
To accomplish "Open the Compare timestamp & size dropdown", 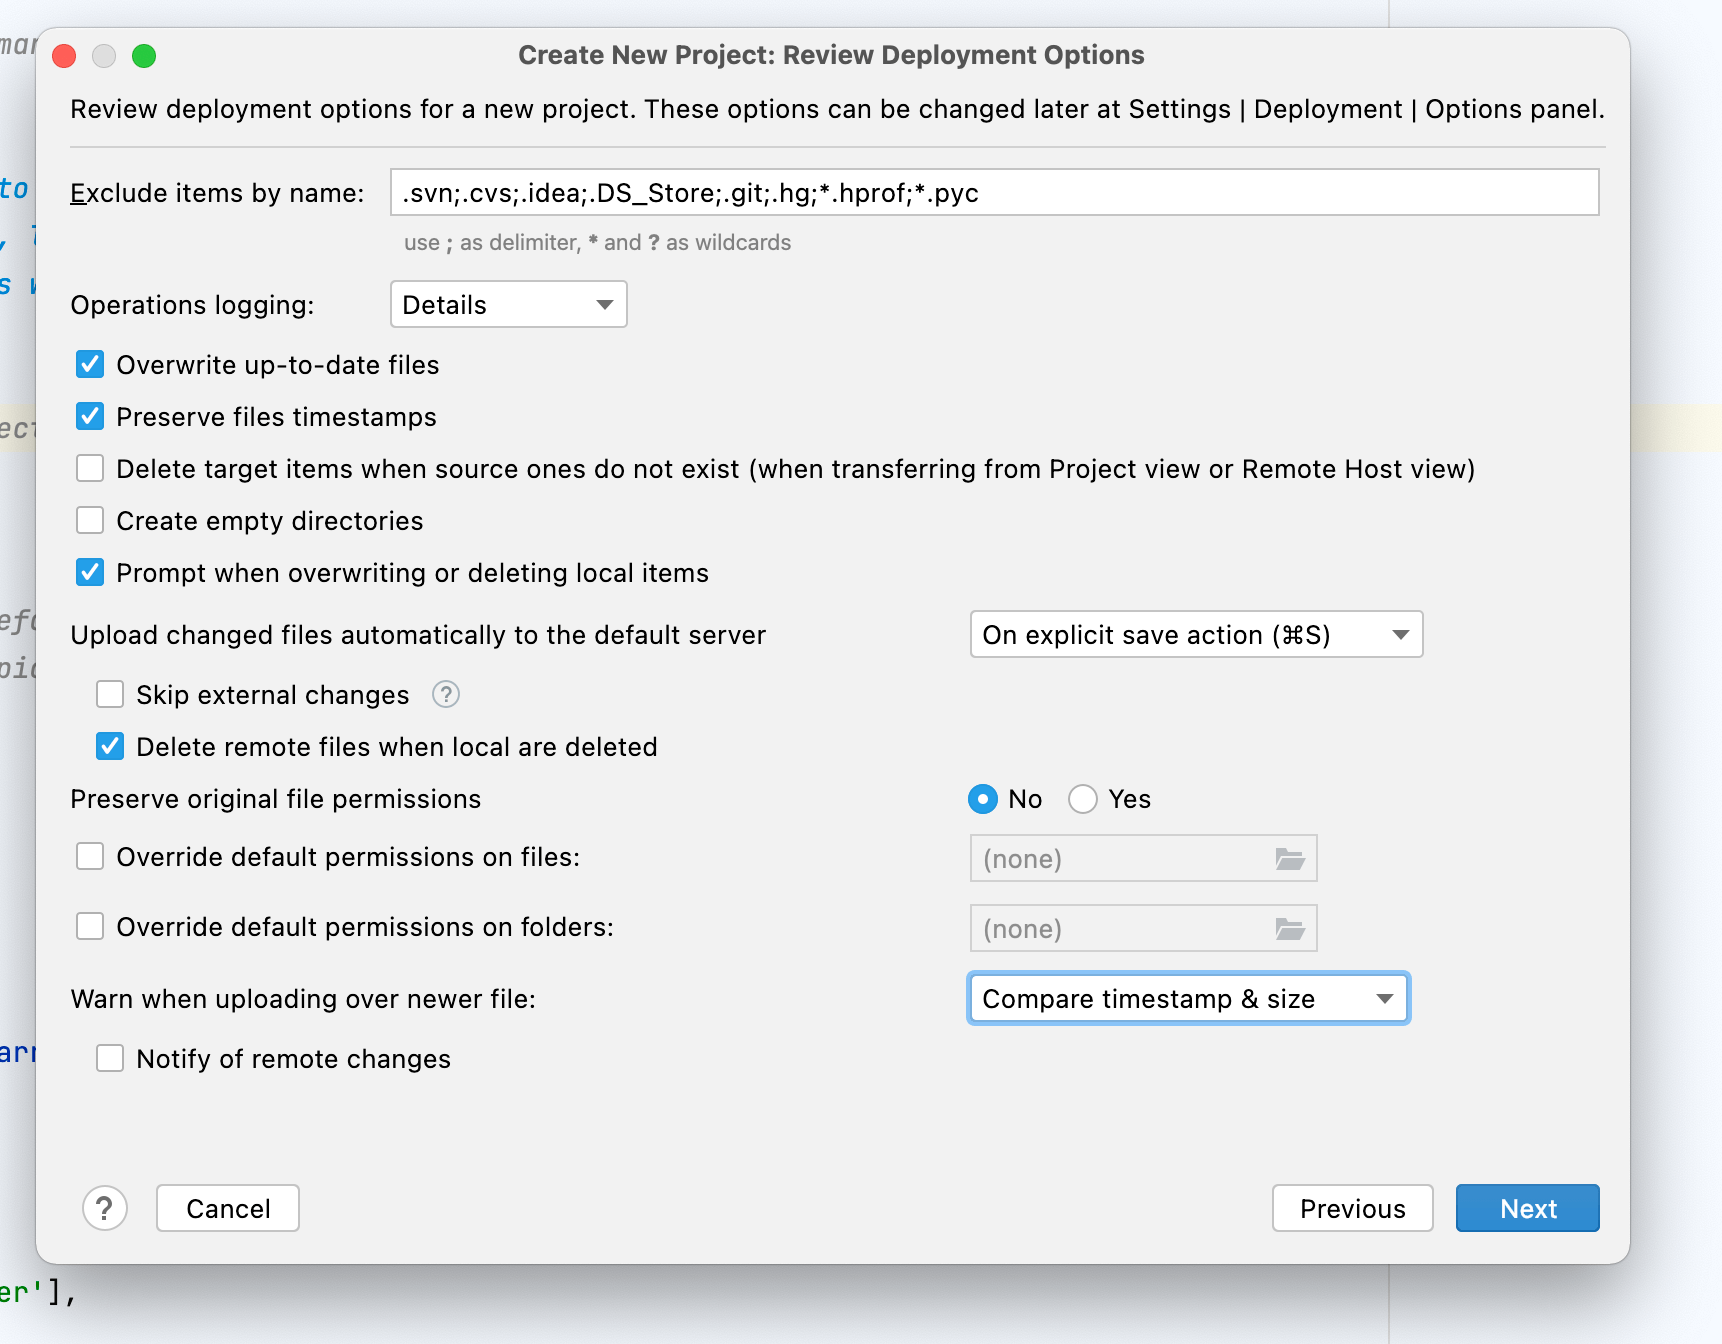I will click(x=1188, y=999).
